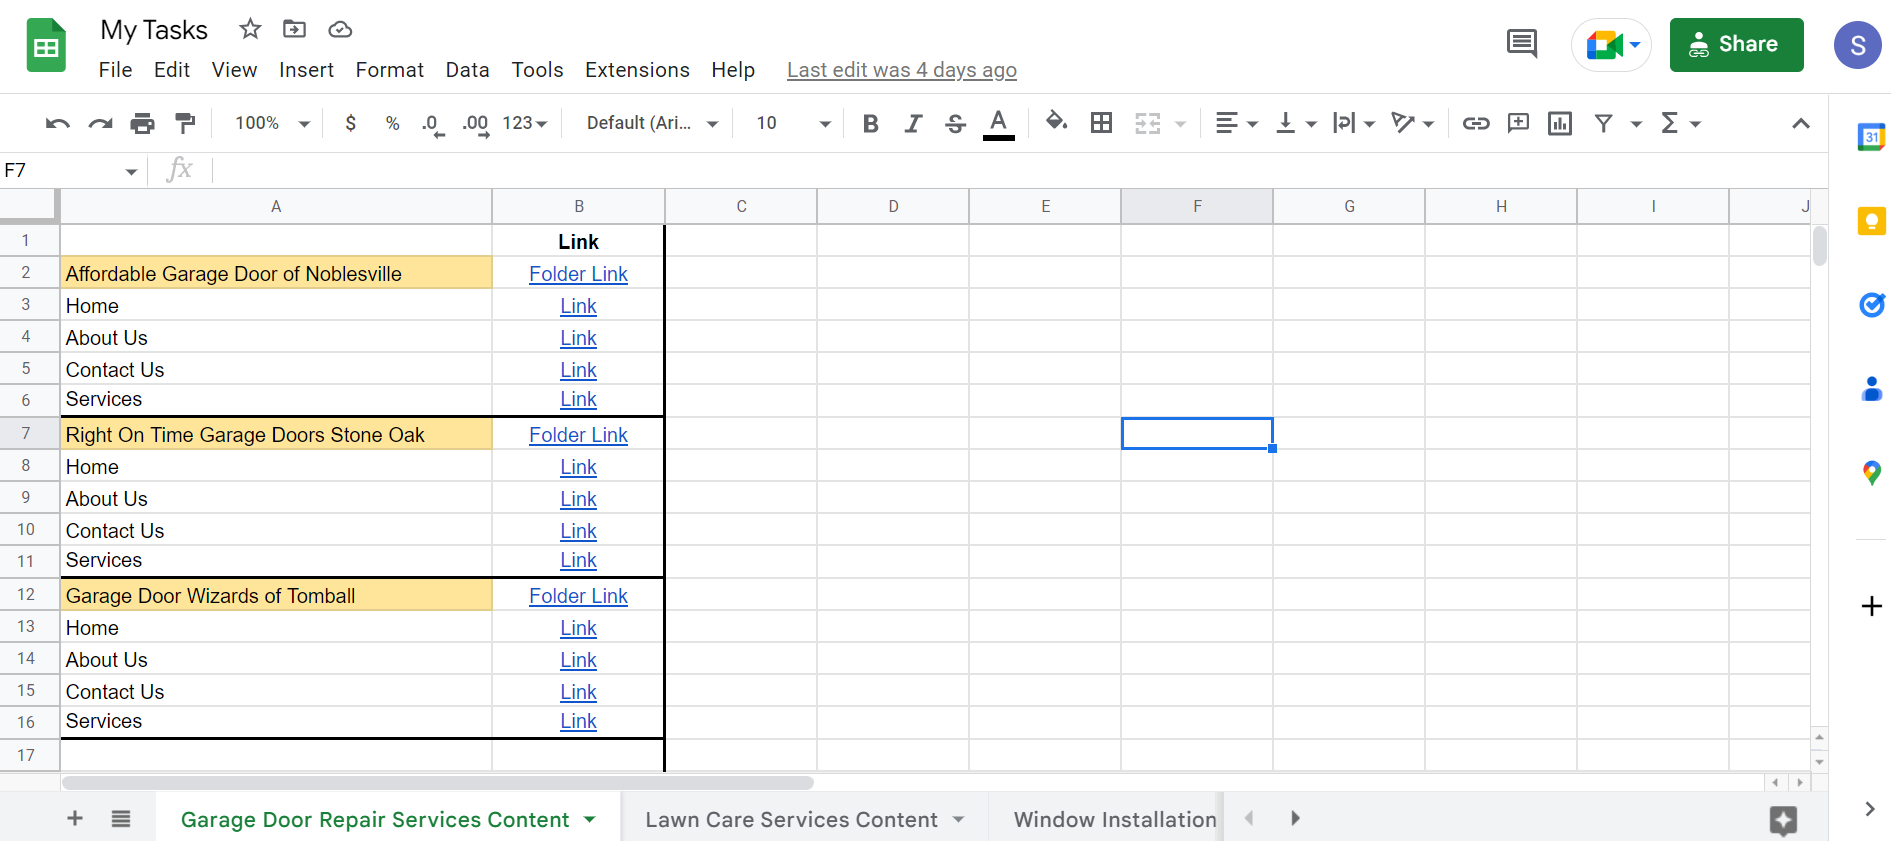Open the Link in row 3 Home
The image size is (1891, 841).
tap(578, 306)
